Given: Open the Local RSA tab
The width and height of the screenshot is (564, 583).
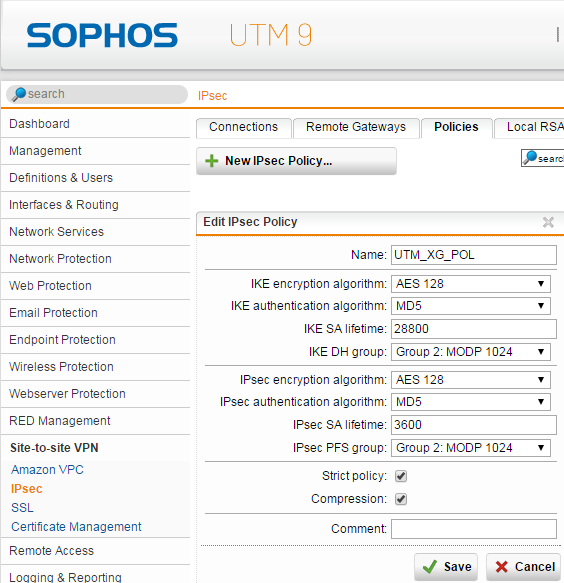Looking at the screenshot, I should [530, 128].
